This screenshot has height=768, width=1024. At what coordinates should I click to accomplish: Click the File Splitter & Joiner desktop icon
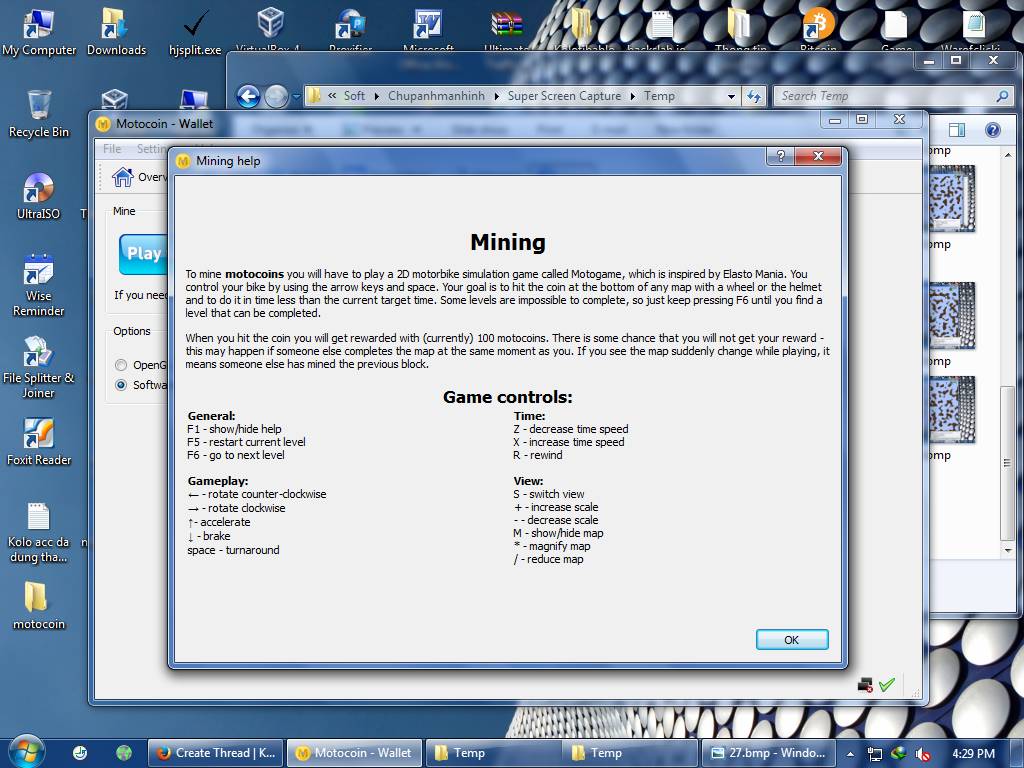[39, 367]
